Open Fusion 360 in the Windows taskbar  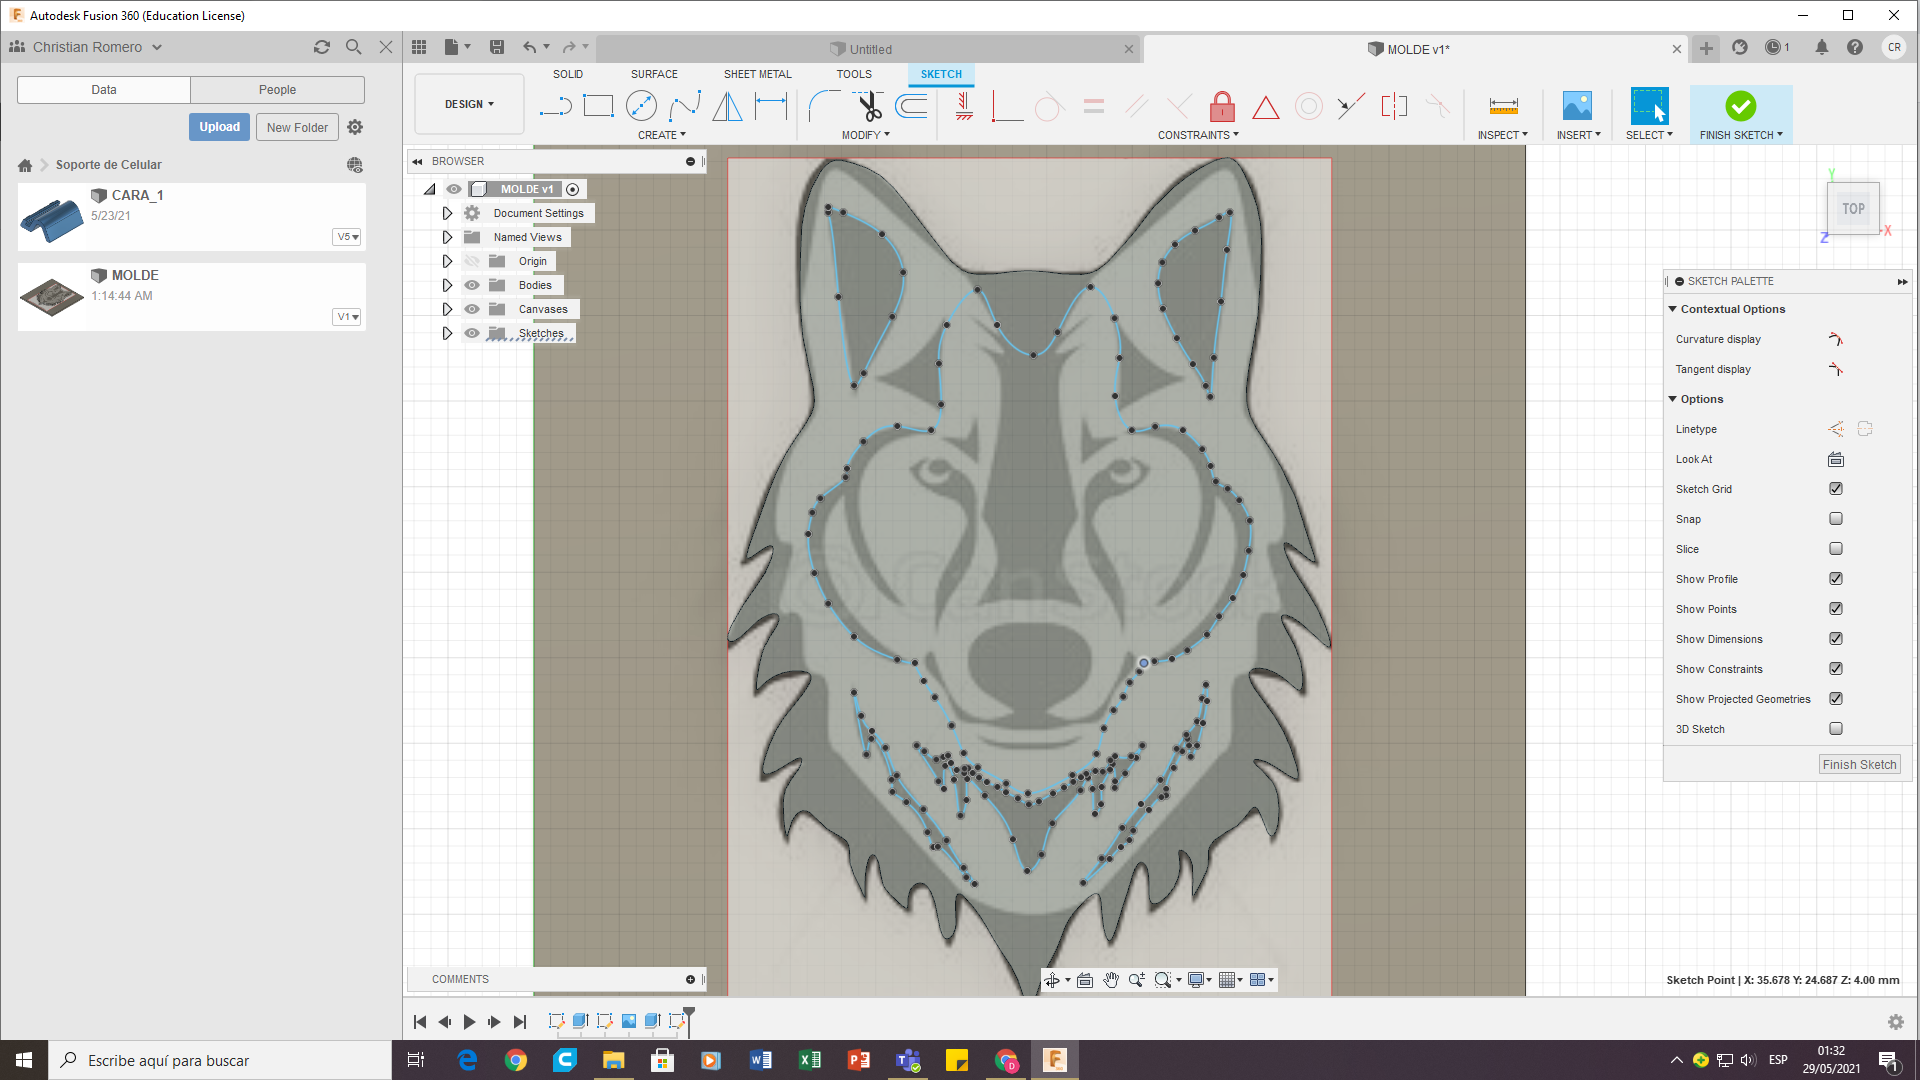pyautogui.click(x=1054, y=1060)
